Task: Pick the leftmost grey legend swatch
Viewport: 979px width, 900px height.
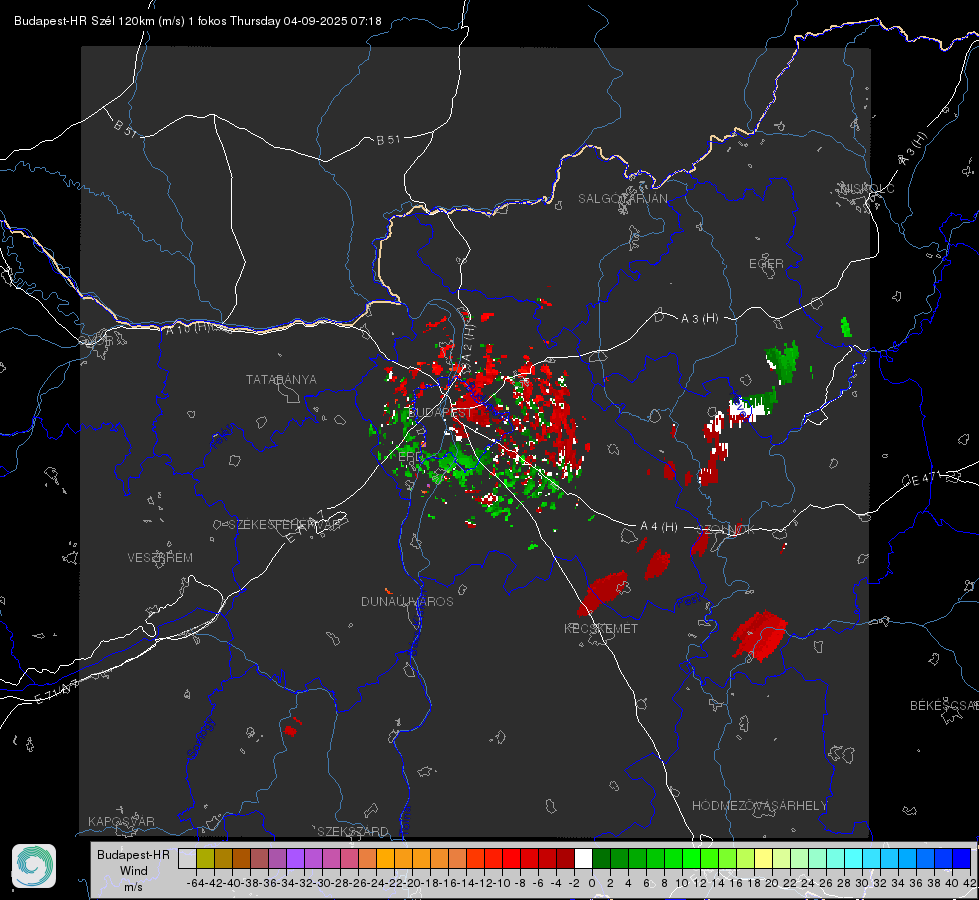Action: pyautogui.click(x=187, y=858)
